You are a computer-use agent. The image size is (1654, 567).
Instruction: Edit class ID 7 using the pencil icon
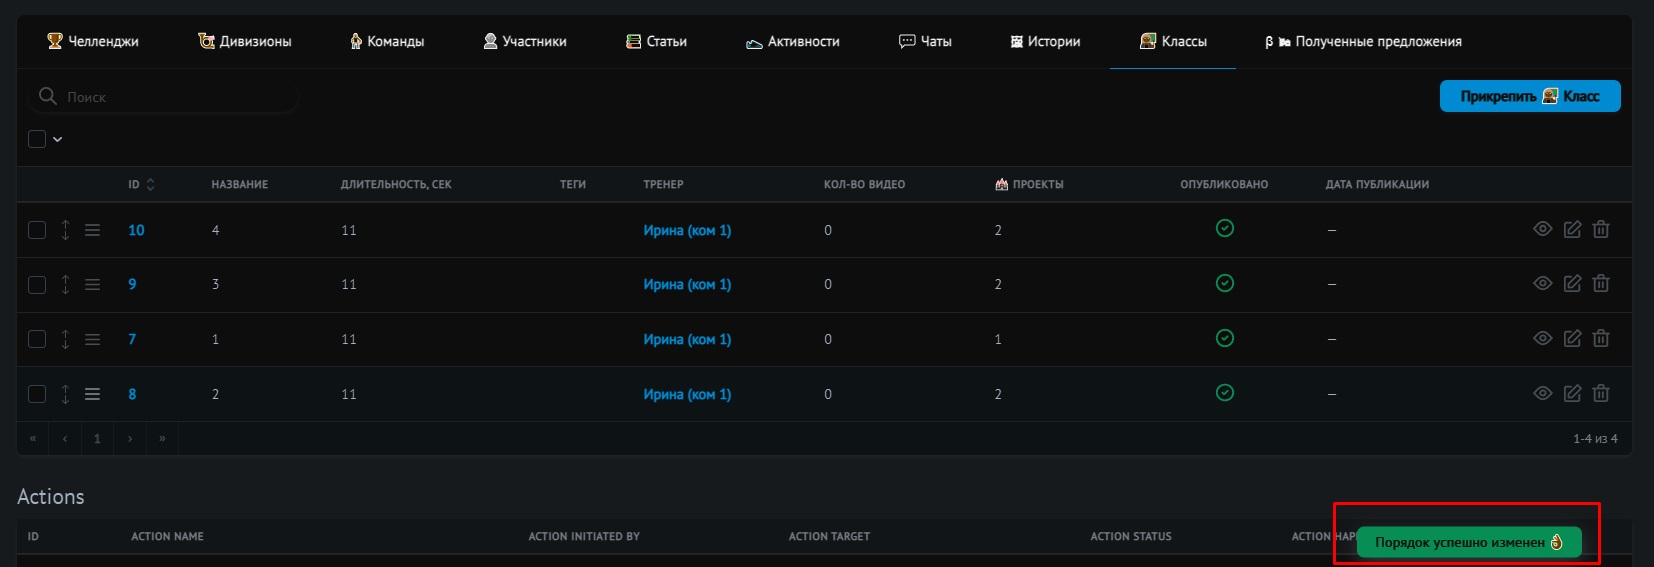1572,339
